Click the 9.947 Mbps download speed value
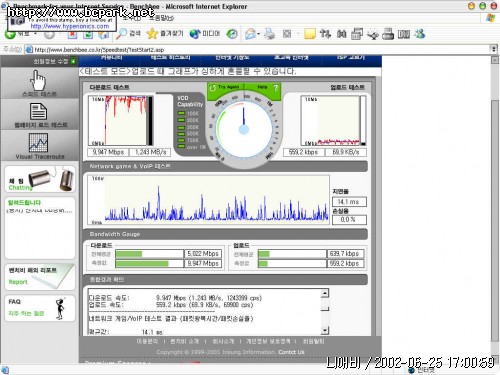The image size is (500, 375). pos(108,152)
